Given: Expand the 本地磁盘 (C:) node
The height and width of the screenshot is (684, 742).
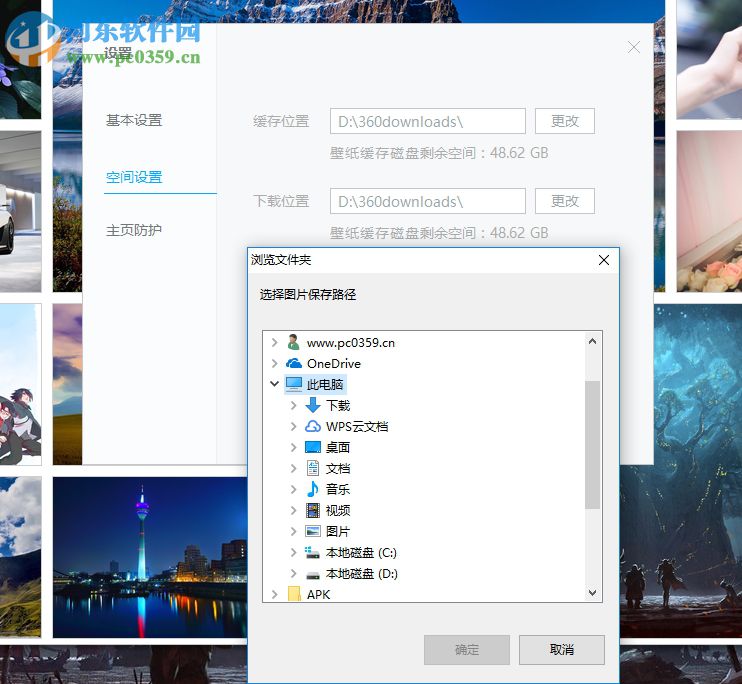Looking at the screenshot, I should tap(293, 552).
